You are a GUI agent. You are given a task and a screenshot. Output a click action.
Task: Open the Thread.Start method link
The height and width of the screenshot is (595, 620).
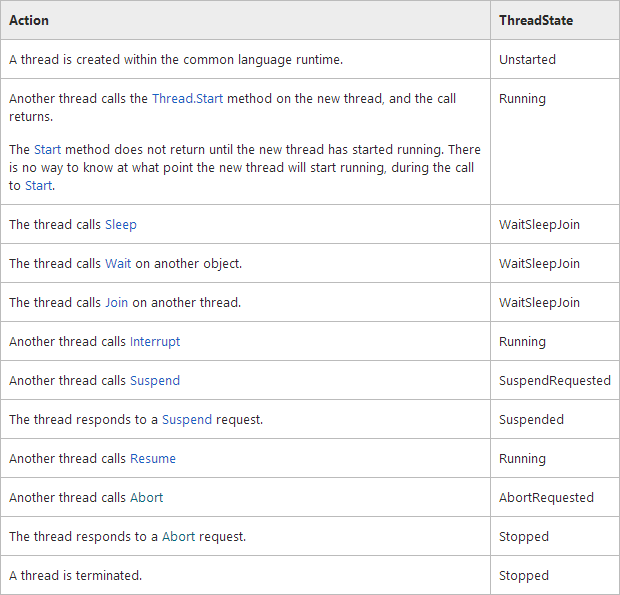point(189,98)
